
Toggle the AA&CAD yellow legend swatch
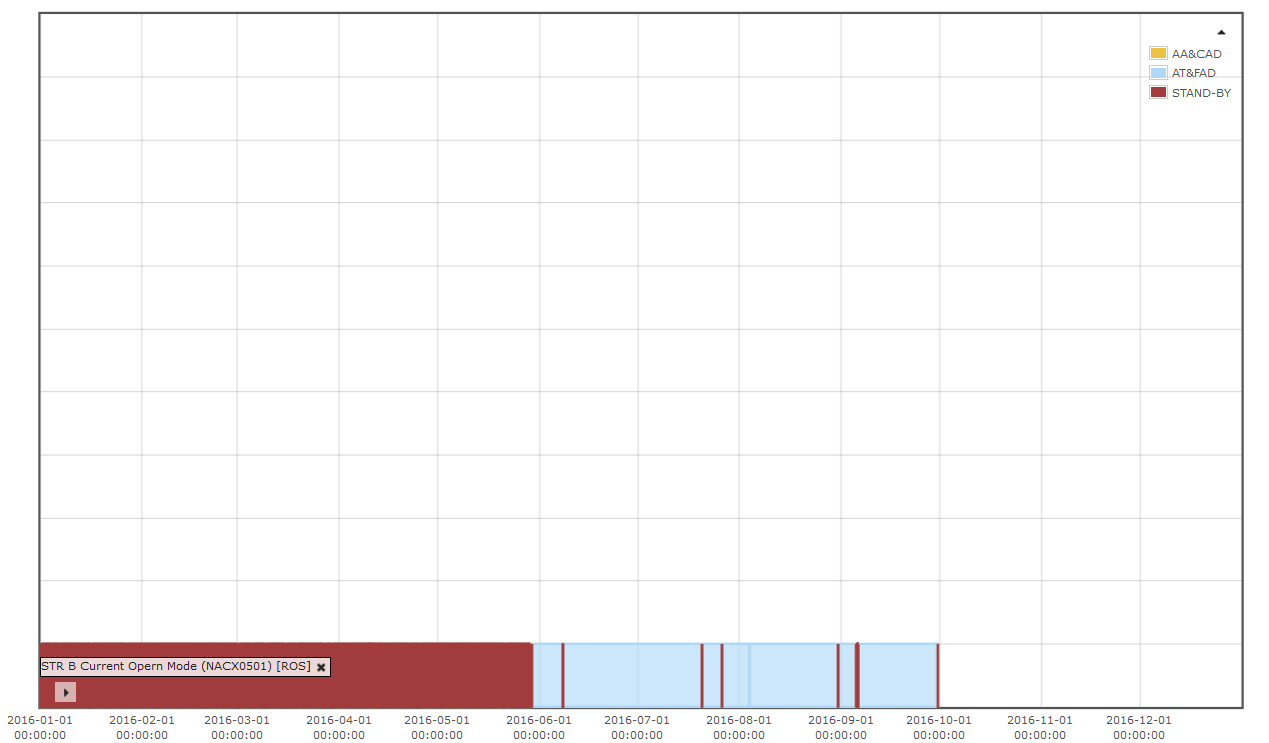tap(1158, 54)
